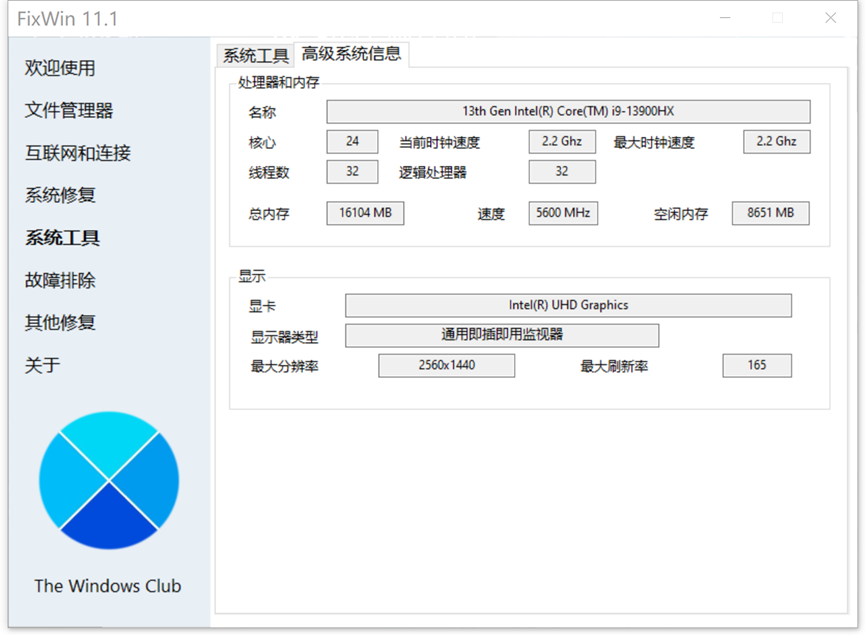Image resolution: width=865 pixels, height=635 pixels.
Task: Click the 显示器类型 field 通用即插即用监视器
Action: pos(502,335)
